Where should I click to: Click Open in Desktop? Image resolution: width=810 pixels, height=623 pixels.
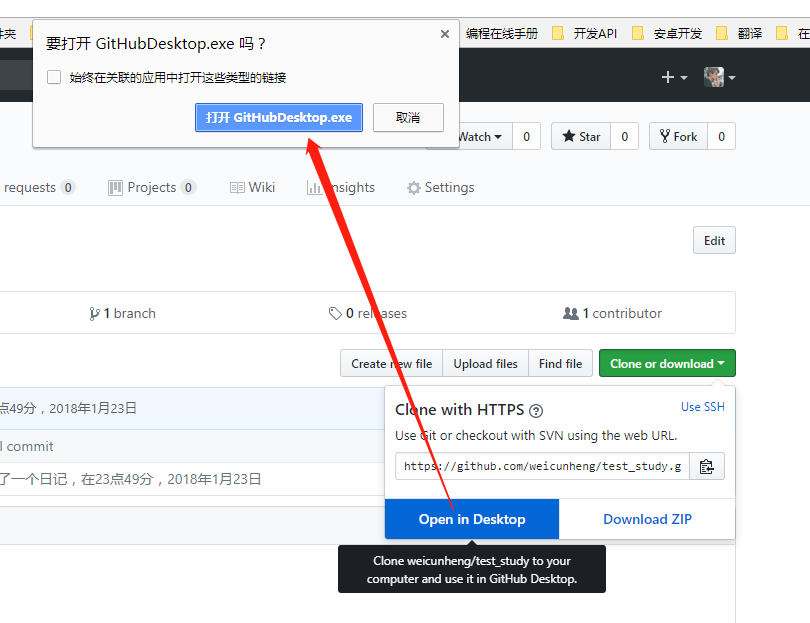472,519
